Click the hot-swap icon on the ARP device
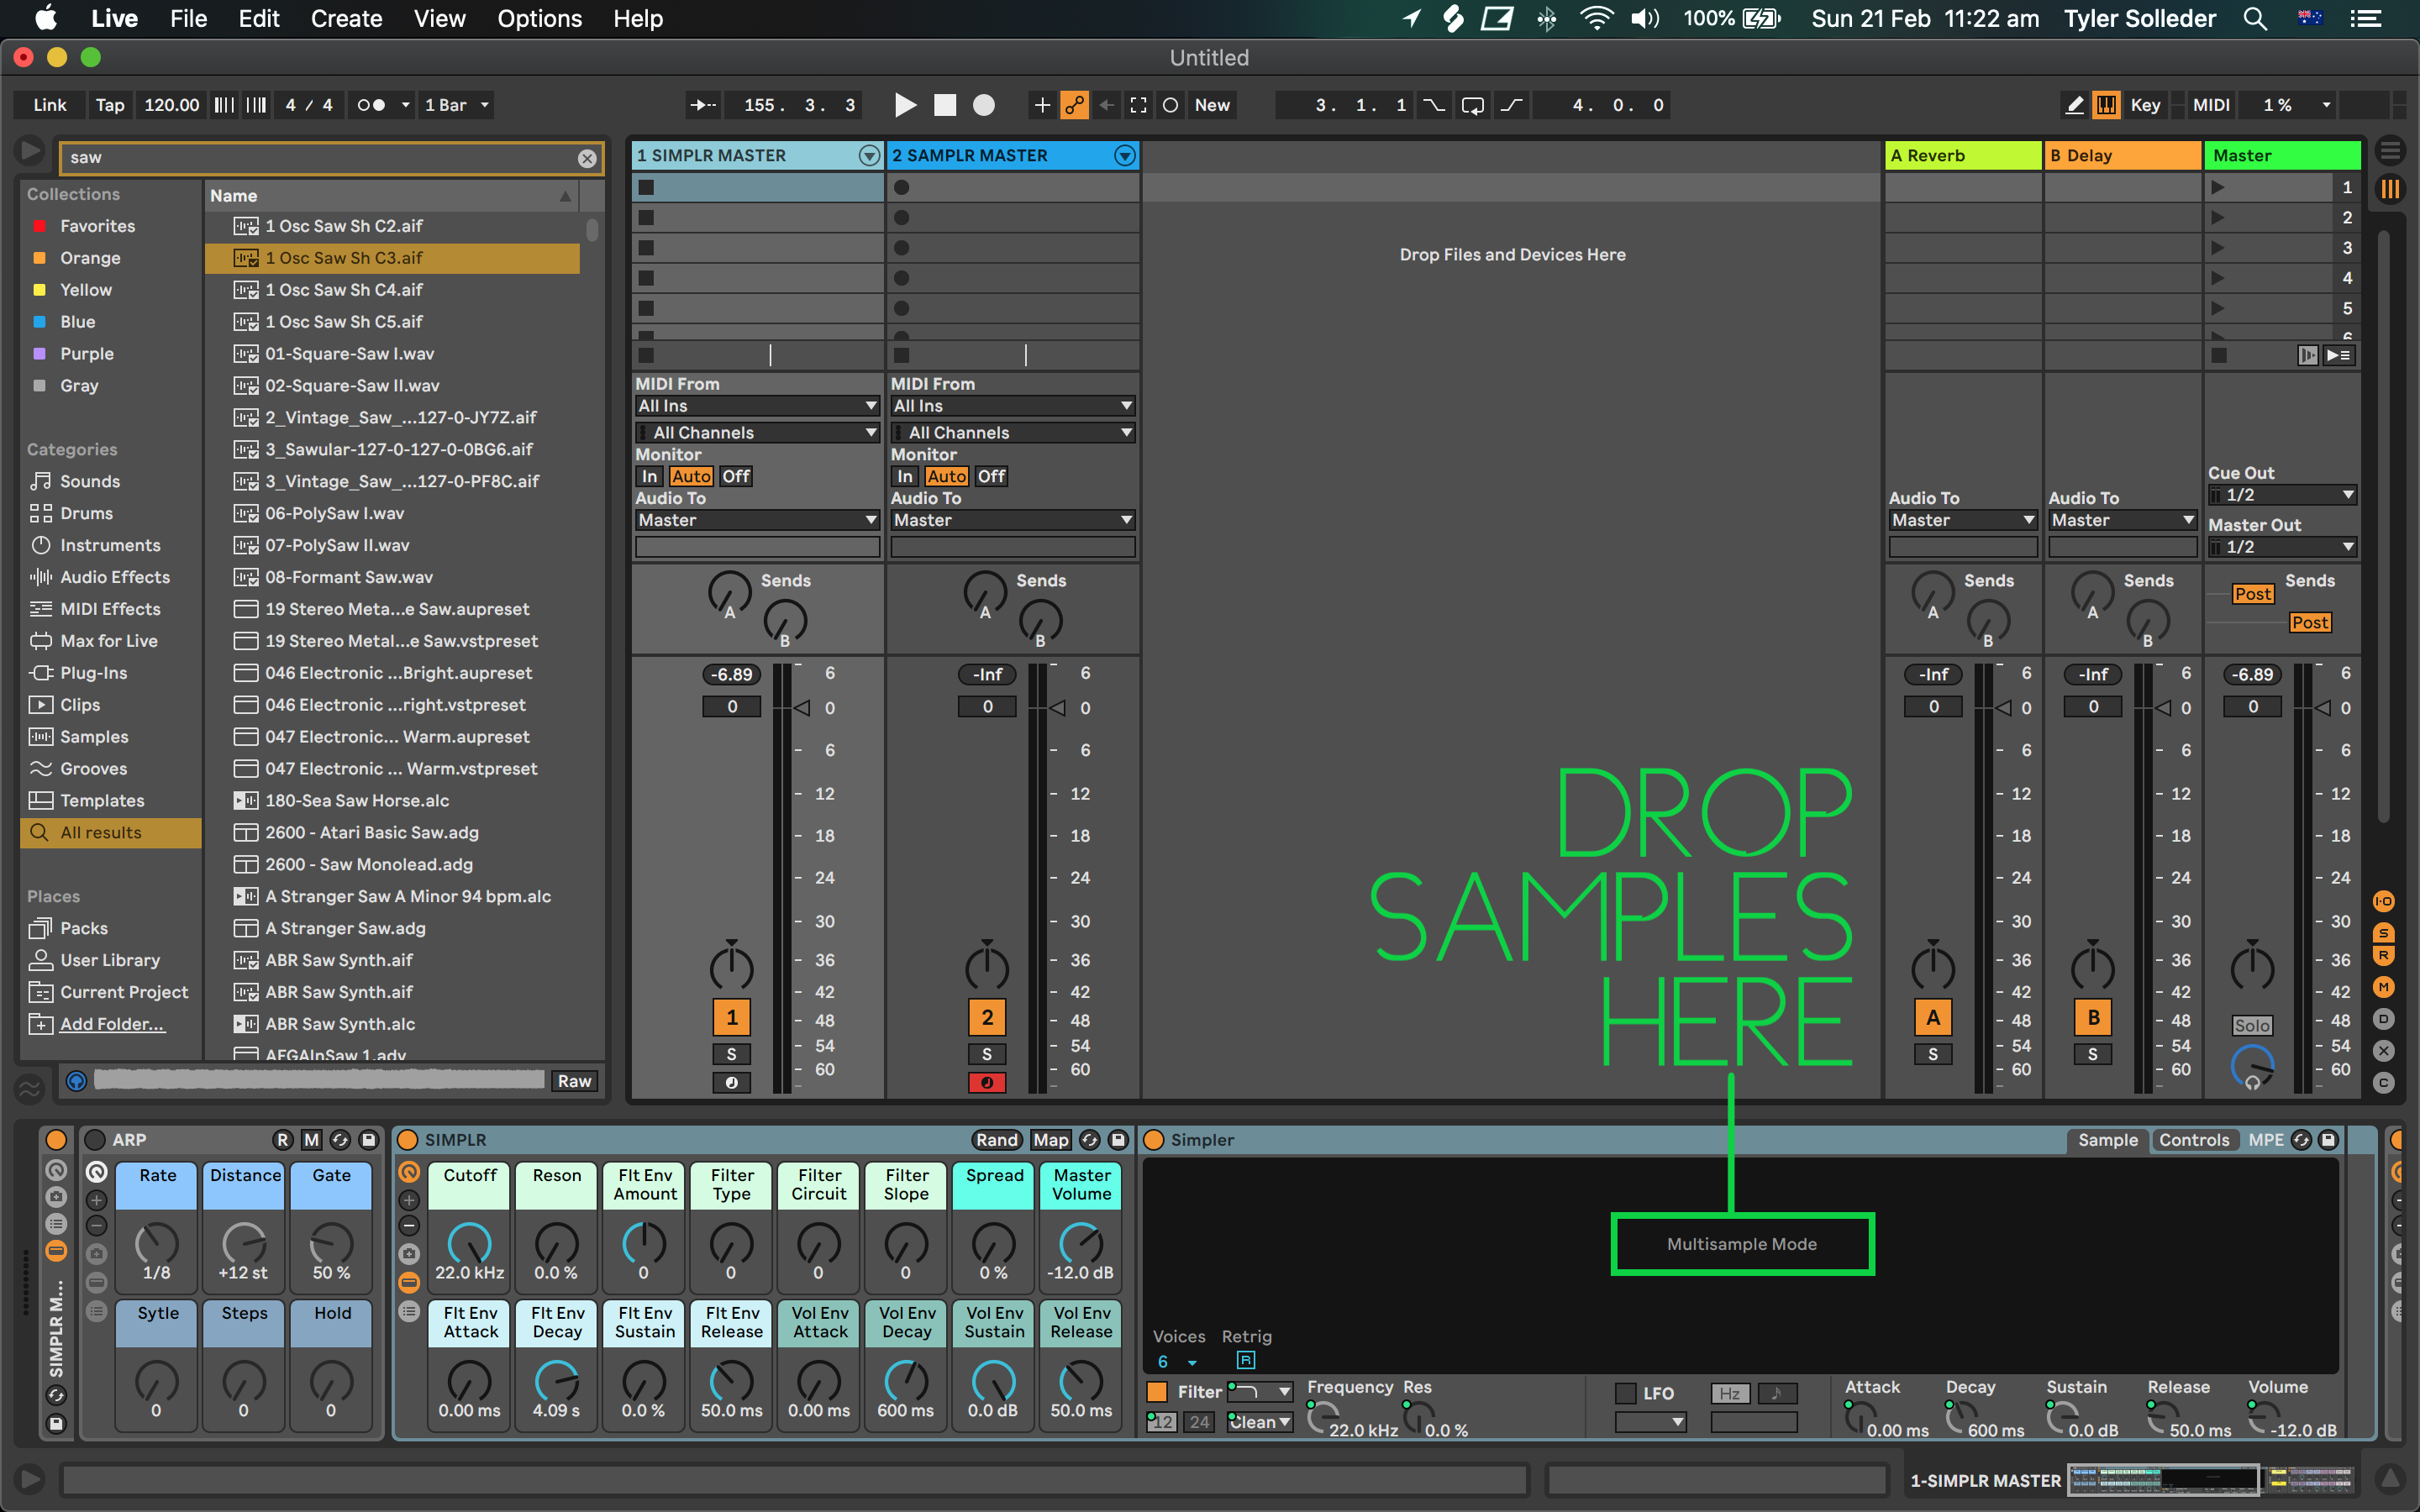Viewport: 2420px width, 1512px height. pyautogui.click(x=341, y=1140)
